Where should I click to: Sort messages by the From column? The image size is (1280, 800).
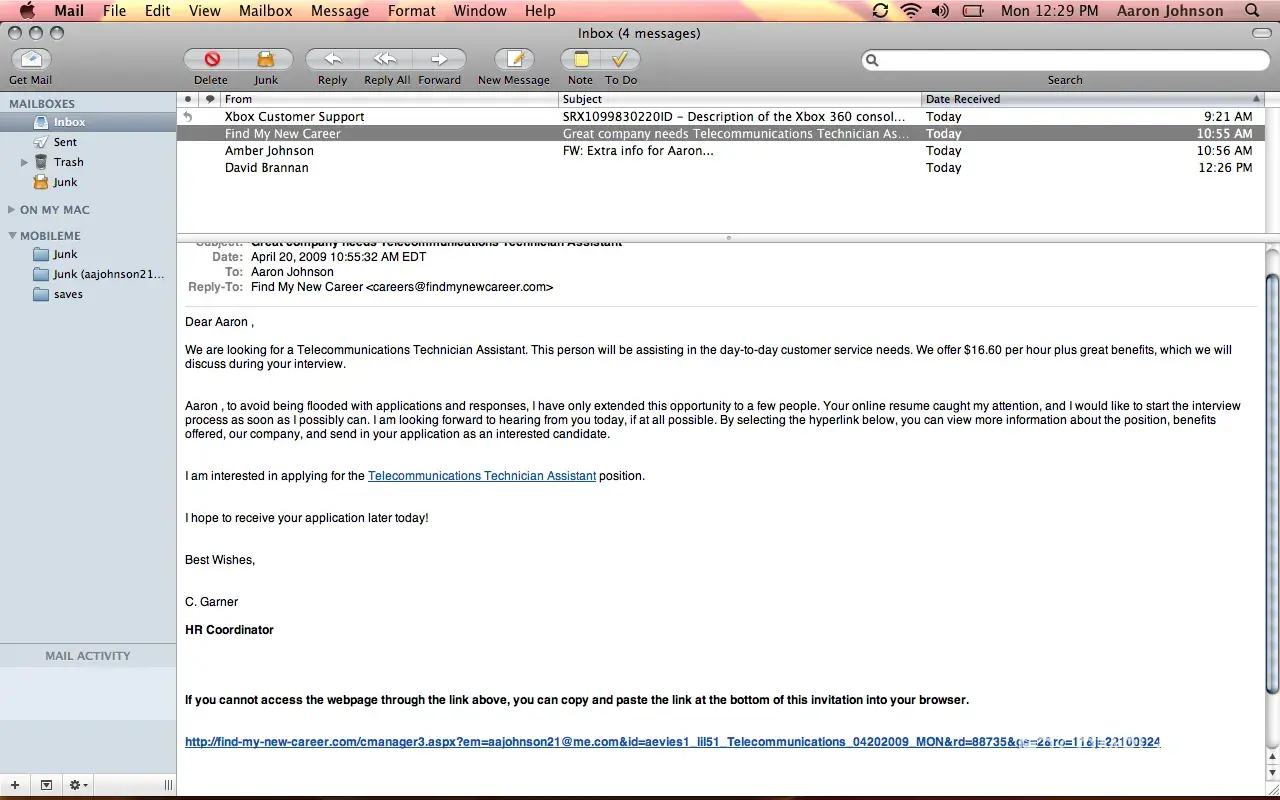(x=390, y=99)
